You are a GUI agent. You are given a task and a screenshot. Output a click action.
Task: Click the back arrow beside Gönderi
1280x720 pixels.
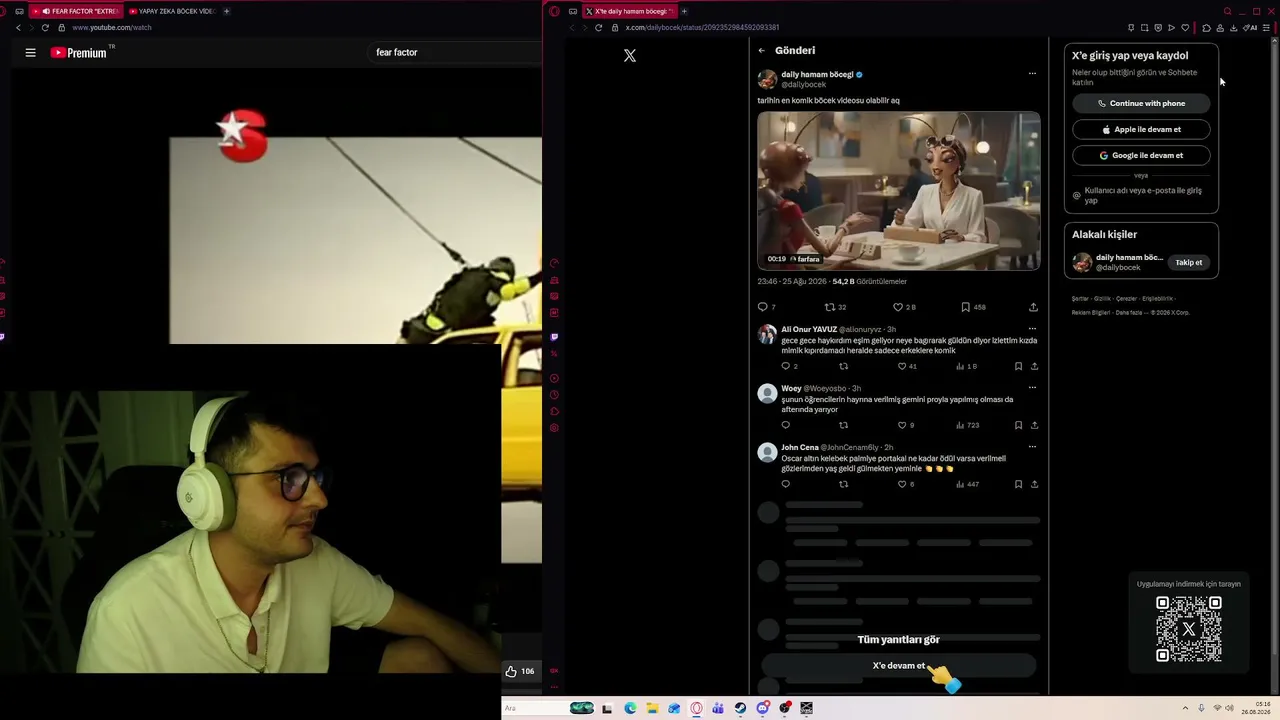click(x=761, y=50)
